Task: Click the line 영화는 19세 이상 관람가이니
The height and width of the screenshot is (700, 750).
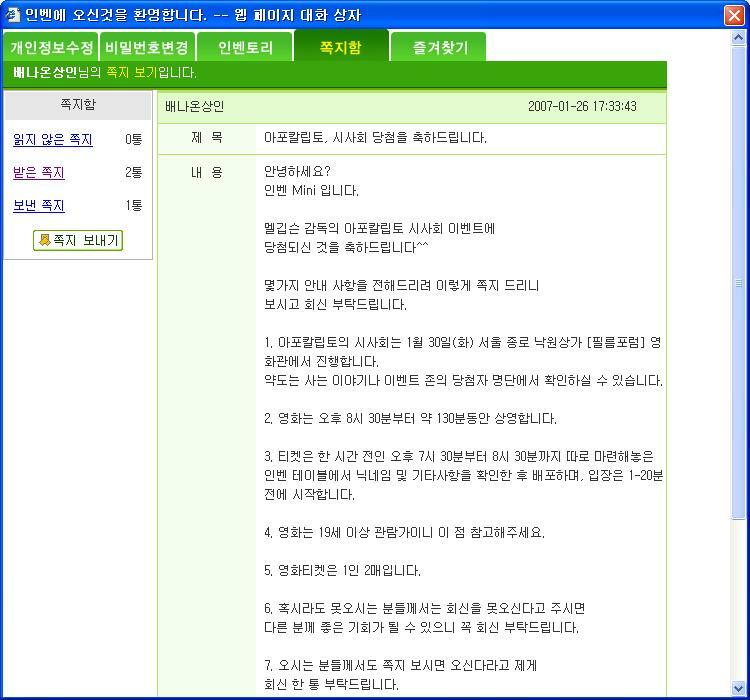Action: [405, 533]
